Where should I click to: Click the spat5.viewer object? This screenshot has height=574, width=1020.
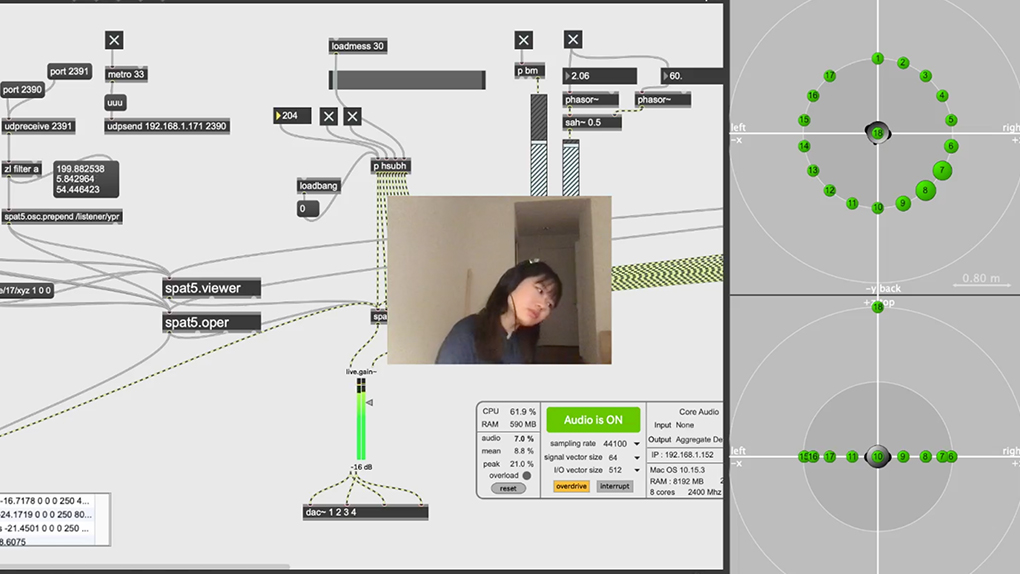211,288
